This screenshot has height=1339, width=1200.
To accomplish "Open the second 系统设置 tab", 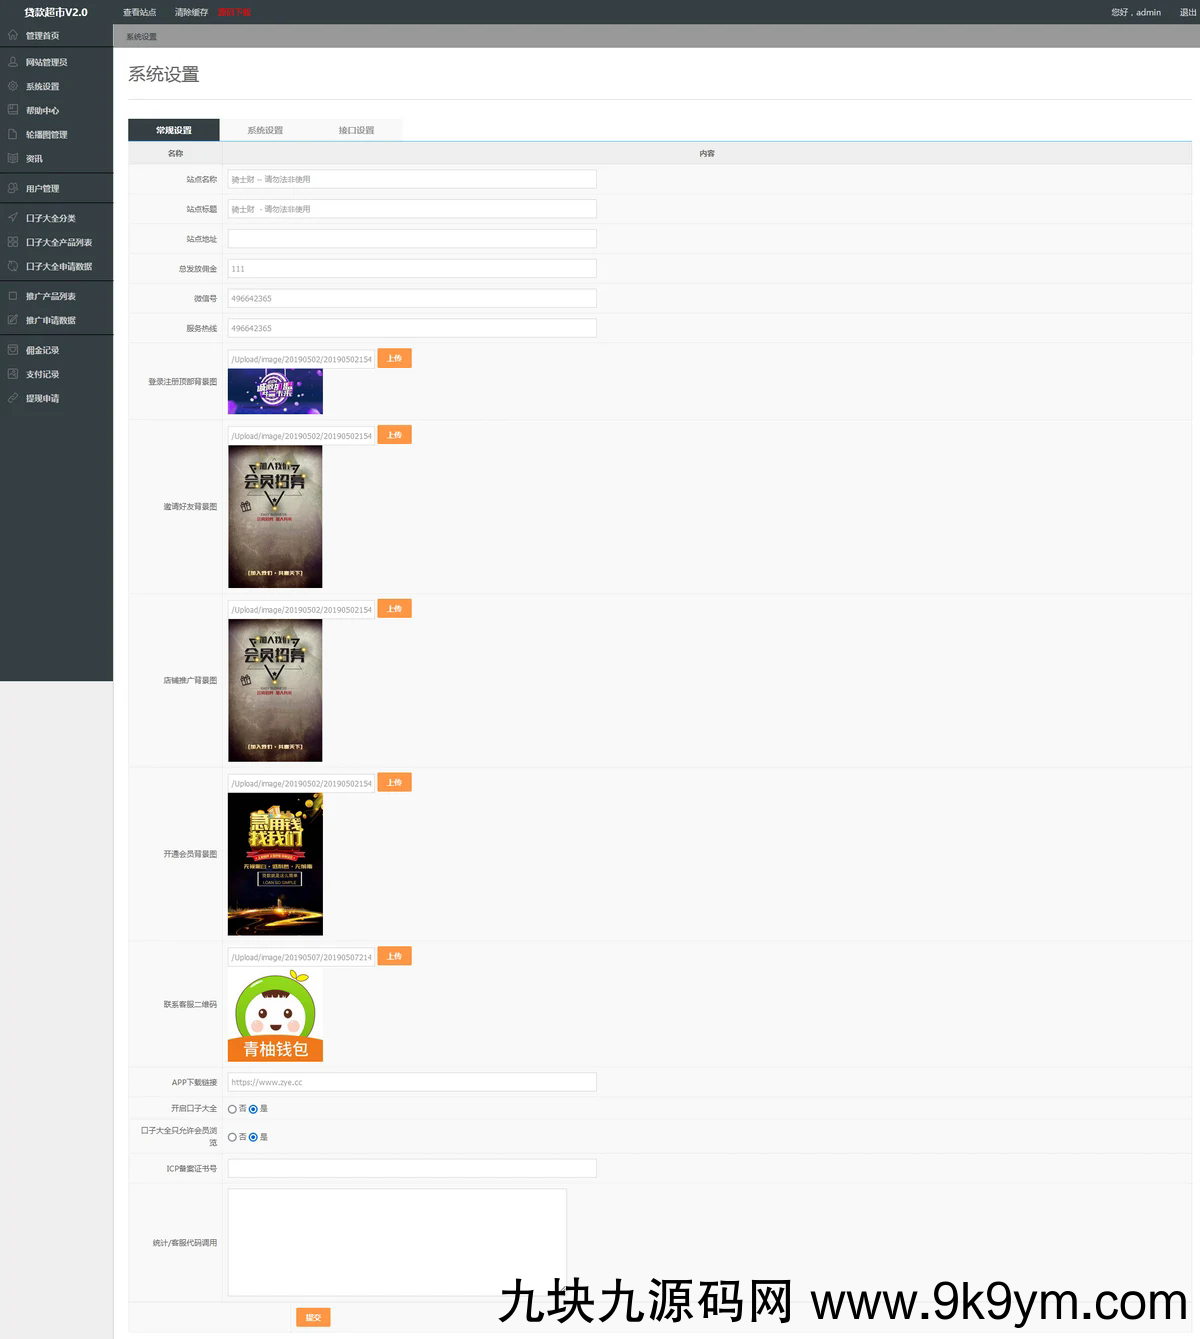I will coord(265,130).
